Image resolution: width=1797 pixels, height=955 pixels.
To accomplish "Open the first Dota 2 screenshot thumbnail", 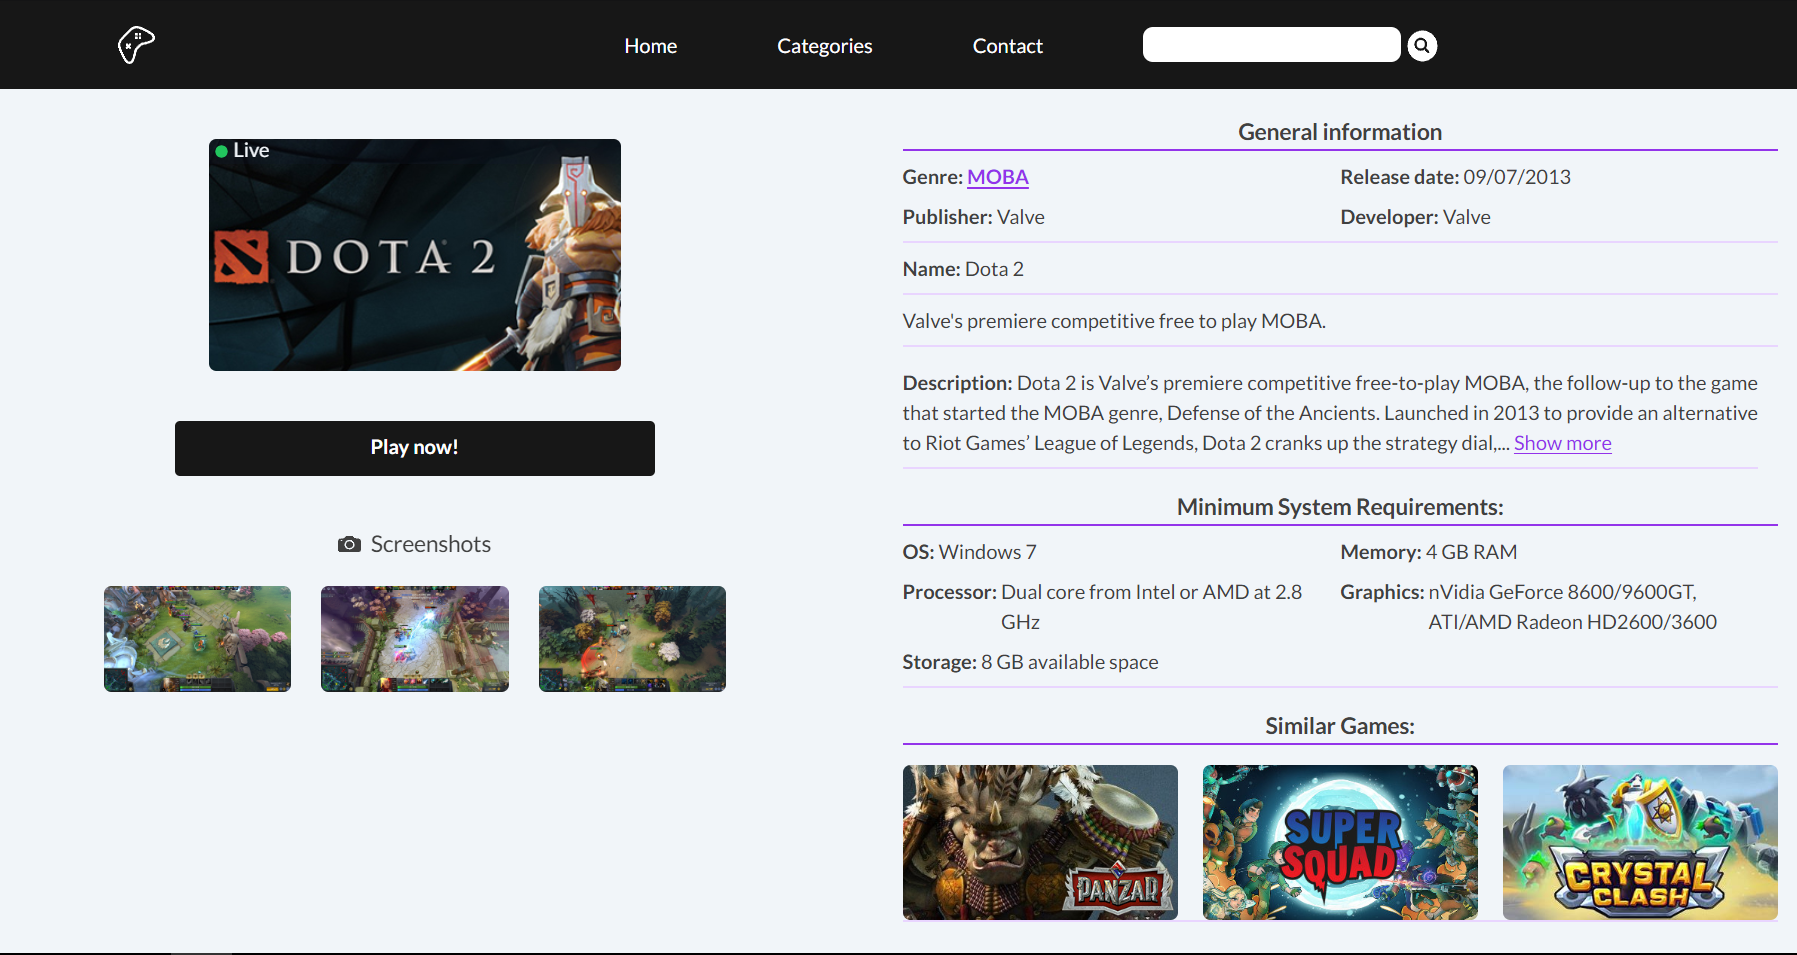I will click(198, 639).
